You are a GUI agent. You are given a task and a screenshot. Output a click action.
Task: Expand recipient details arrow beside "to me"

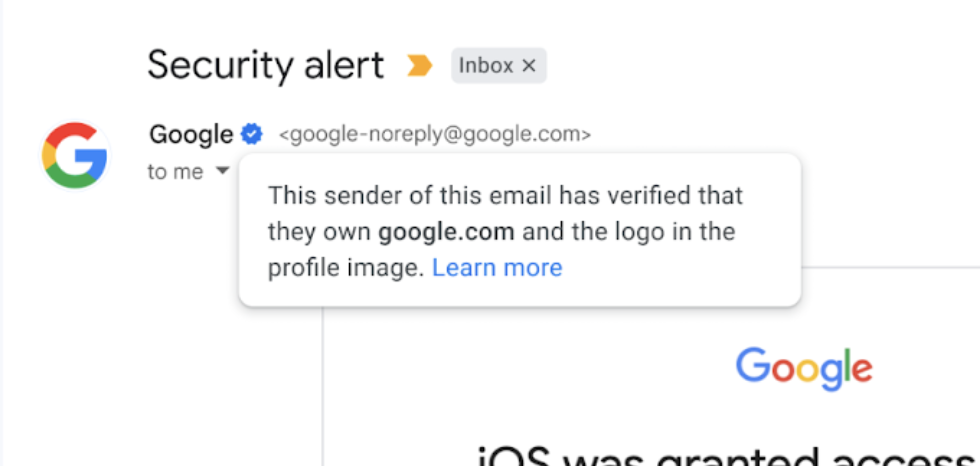(222, 171)
